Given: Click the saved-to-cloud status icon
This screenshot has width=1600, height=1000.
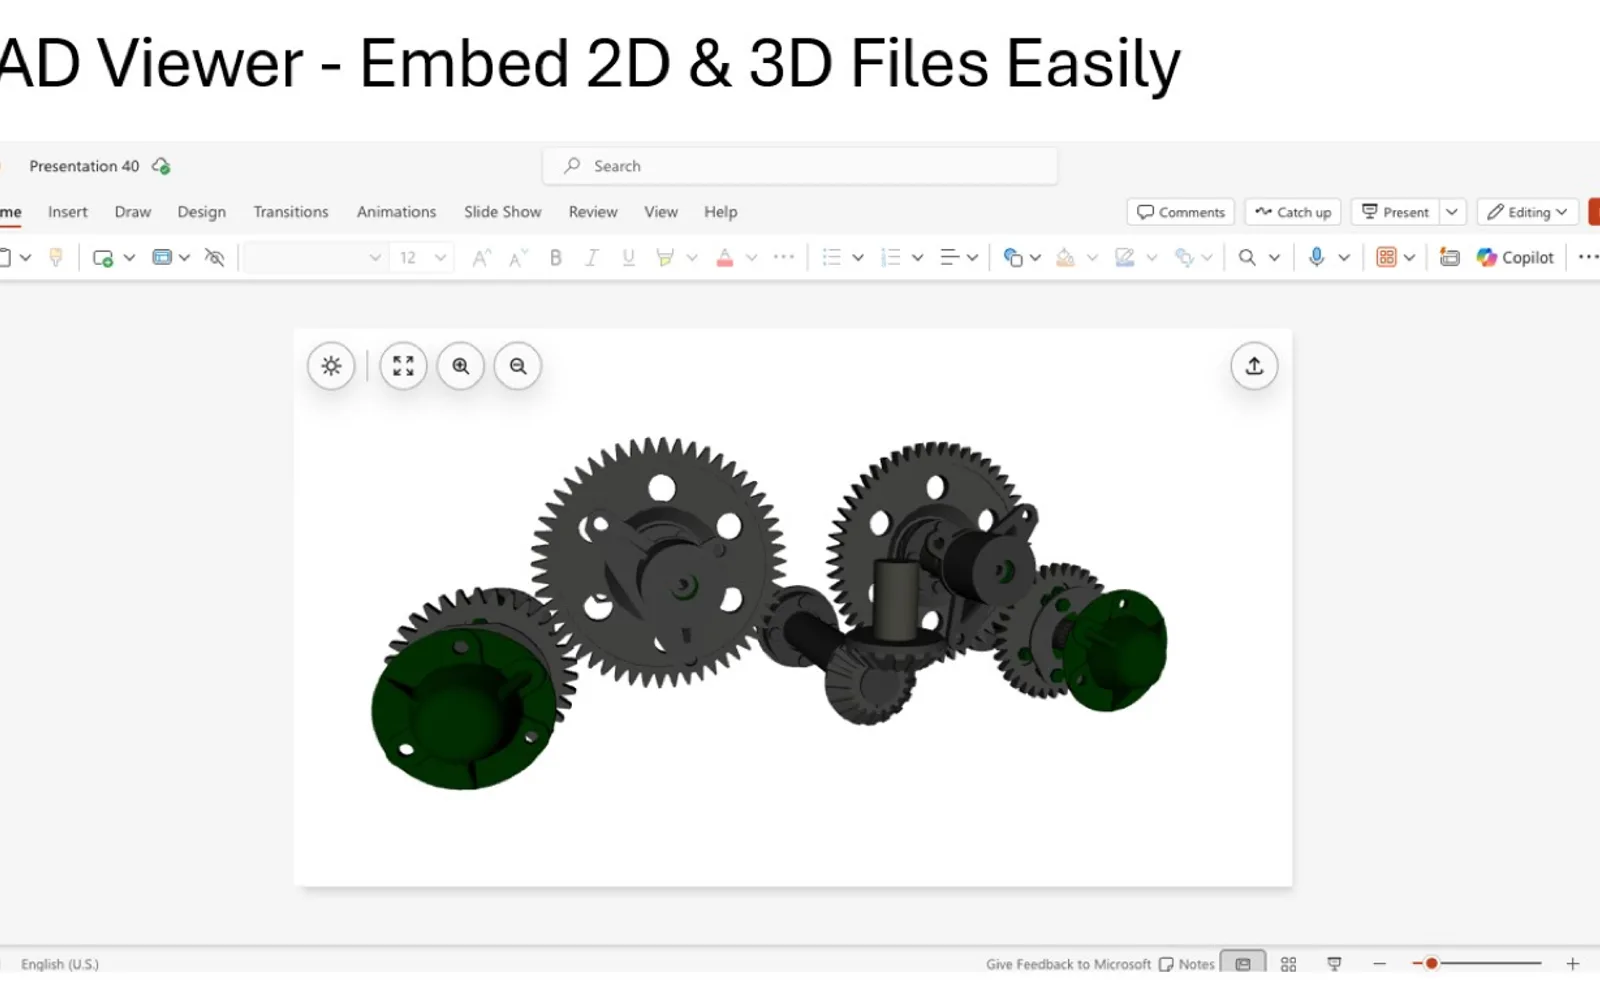Looking at the screenshot, I should 161,166.
